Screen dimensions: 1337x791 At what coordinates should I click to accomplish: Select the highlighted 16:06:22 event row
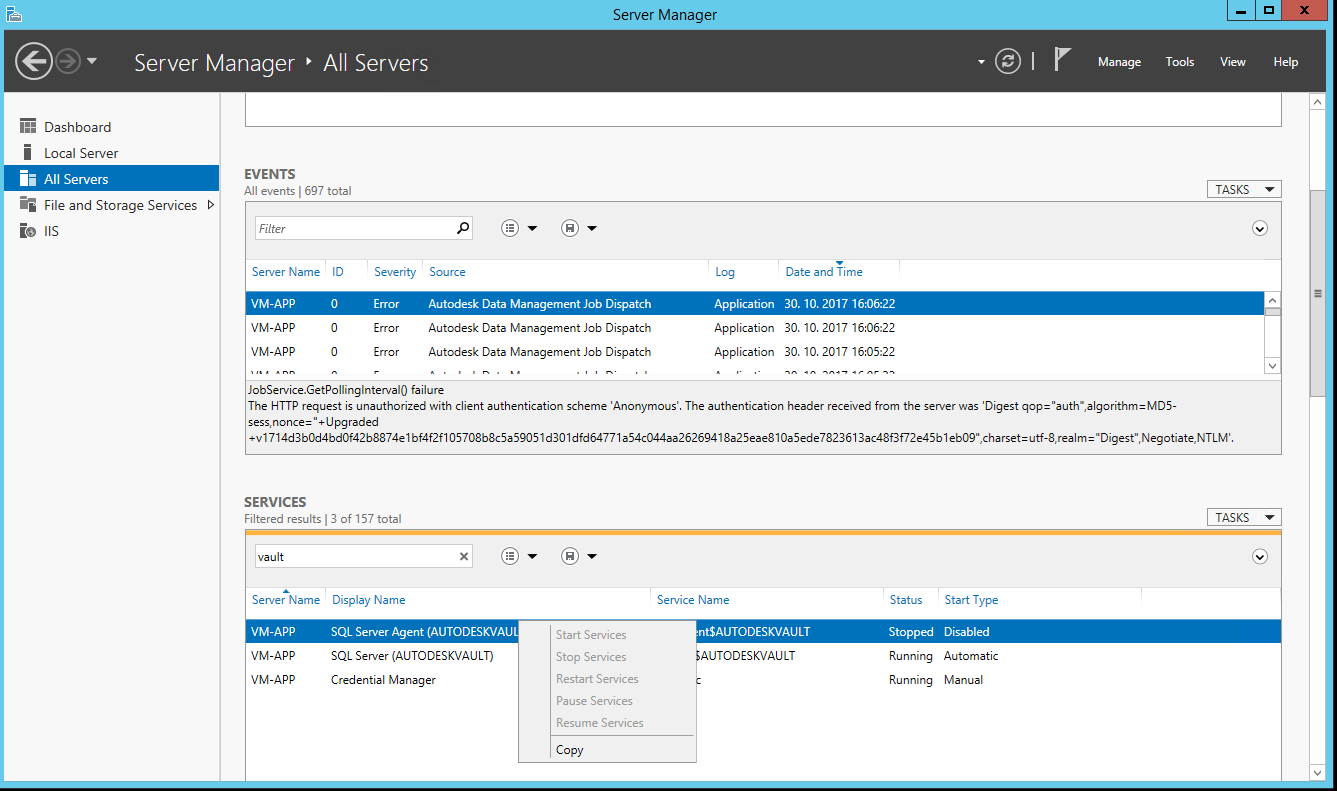pyautogui.click(x=755, y=304)
